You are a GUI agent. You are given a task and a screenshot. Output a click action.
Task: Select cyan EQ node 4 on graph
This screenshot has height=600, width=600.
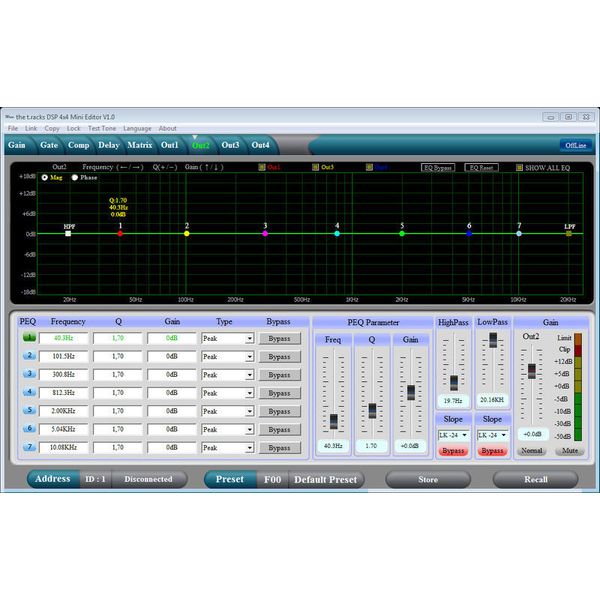337,233
